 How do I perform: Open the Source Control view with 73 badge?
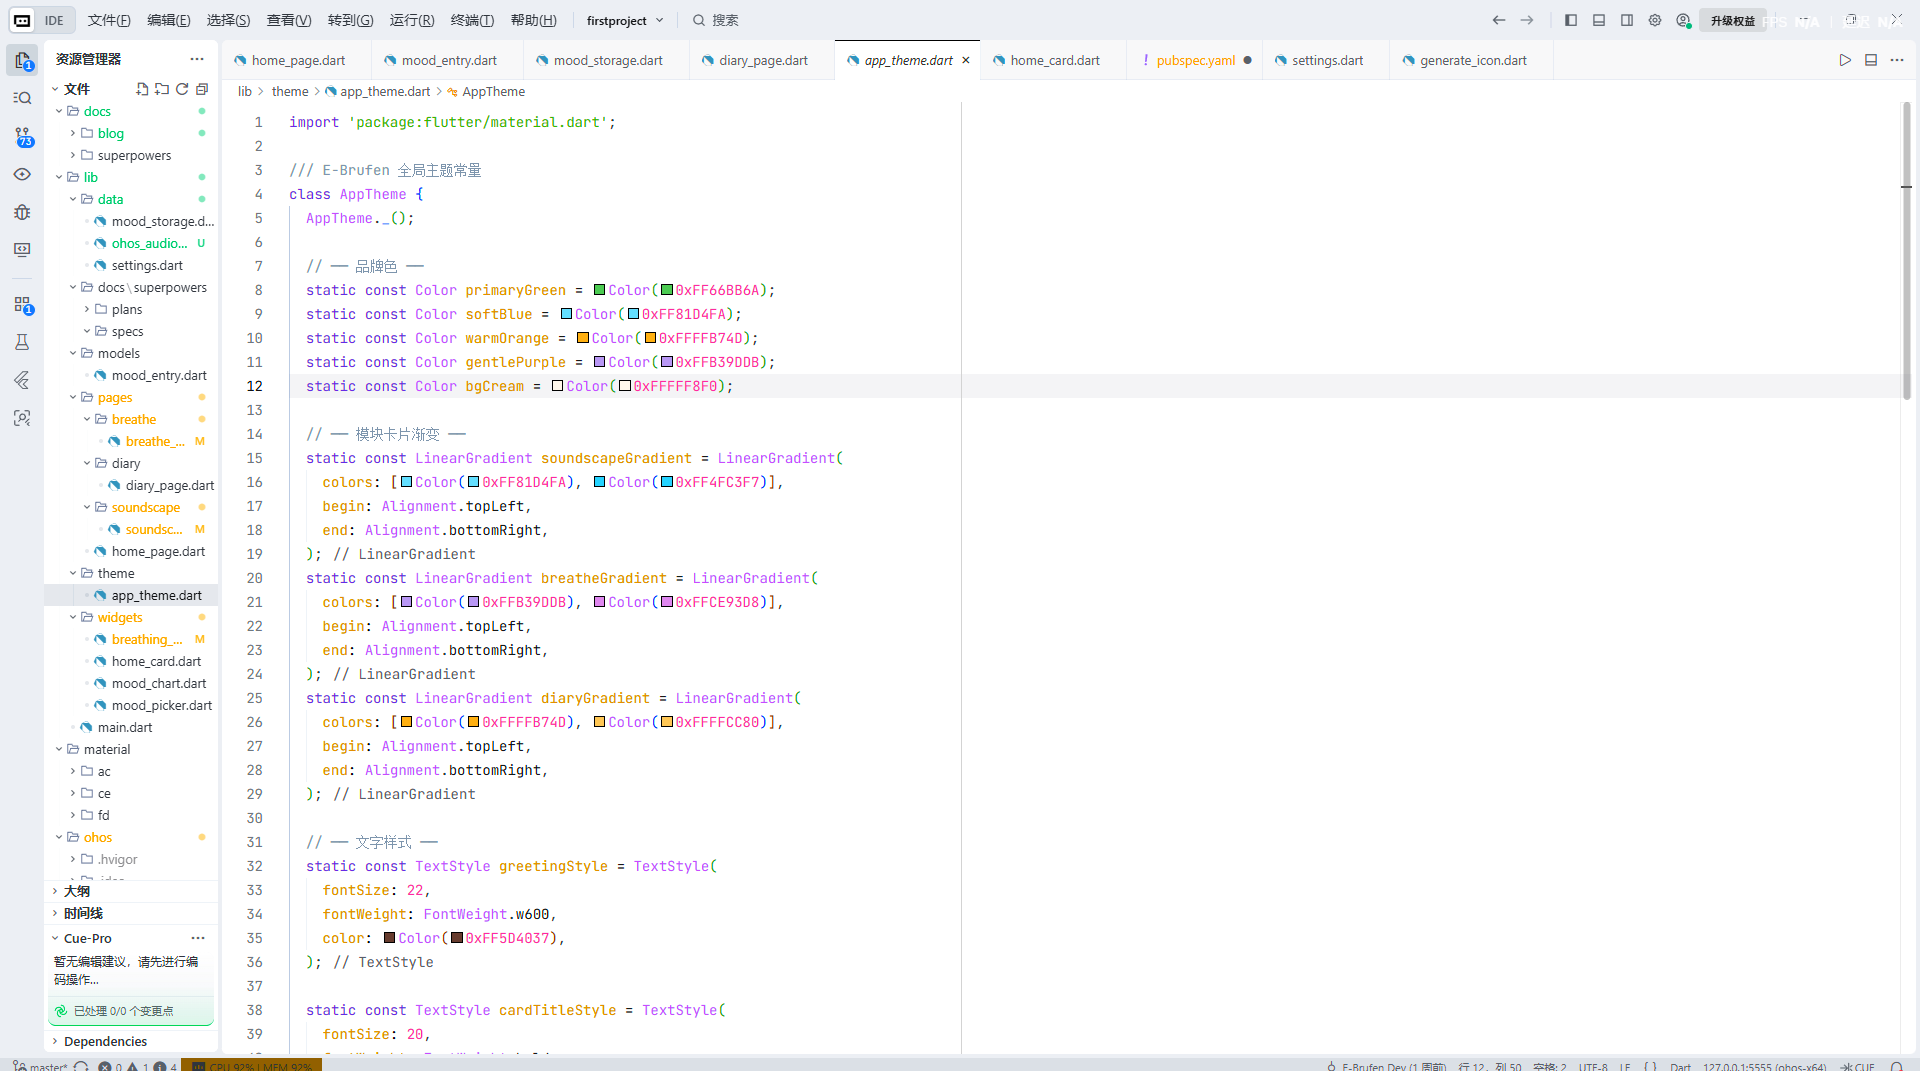pyautogui.click(x=22, y=137)
